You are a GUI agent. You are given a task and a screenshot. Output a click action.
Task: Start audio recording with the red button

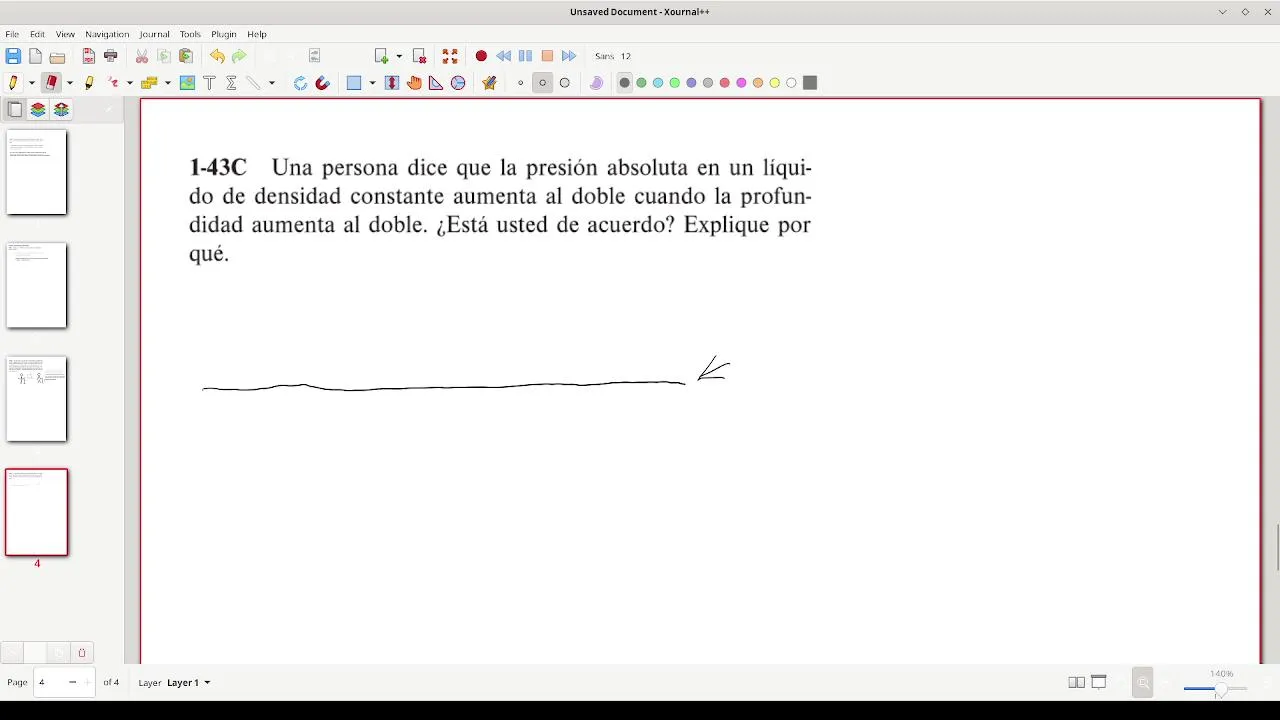[481, 56]
